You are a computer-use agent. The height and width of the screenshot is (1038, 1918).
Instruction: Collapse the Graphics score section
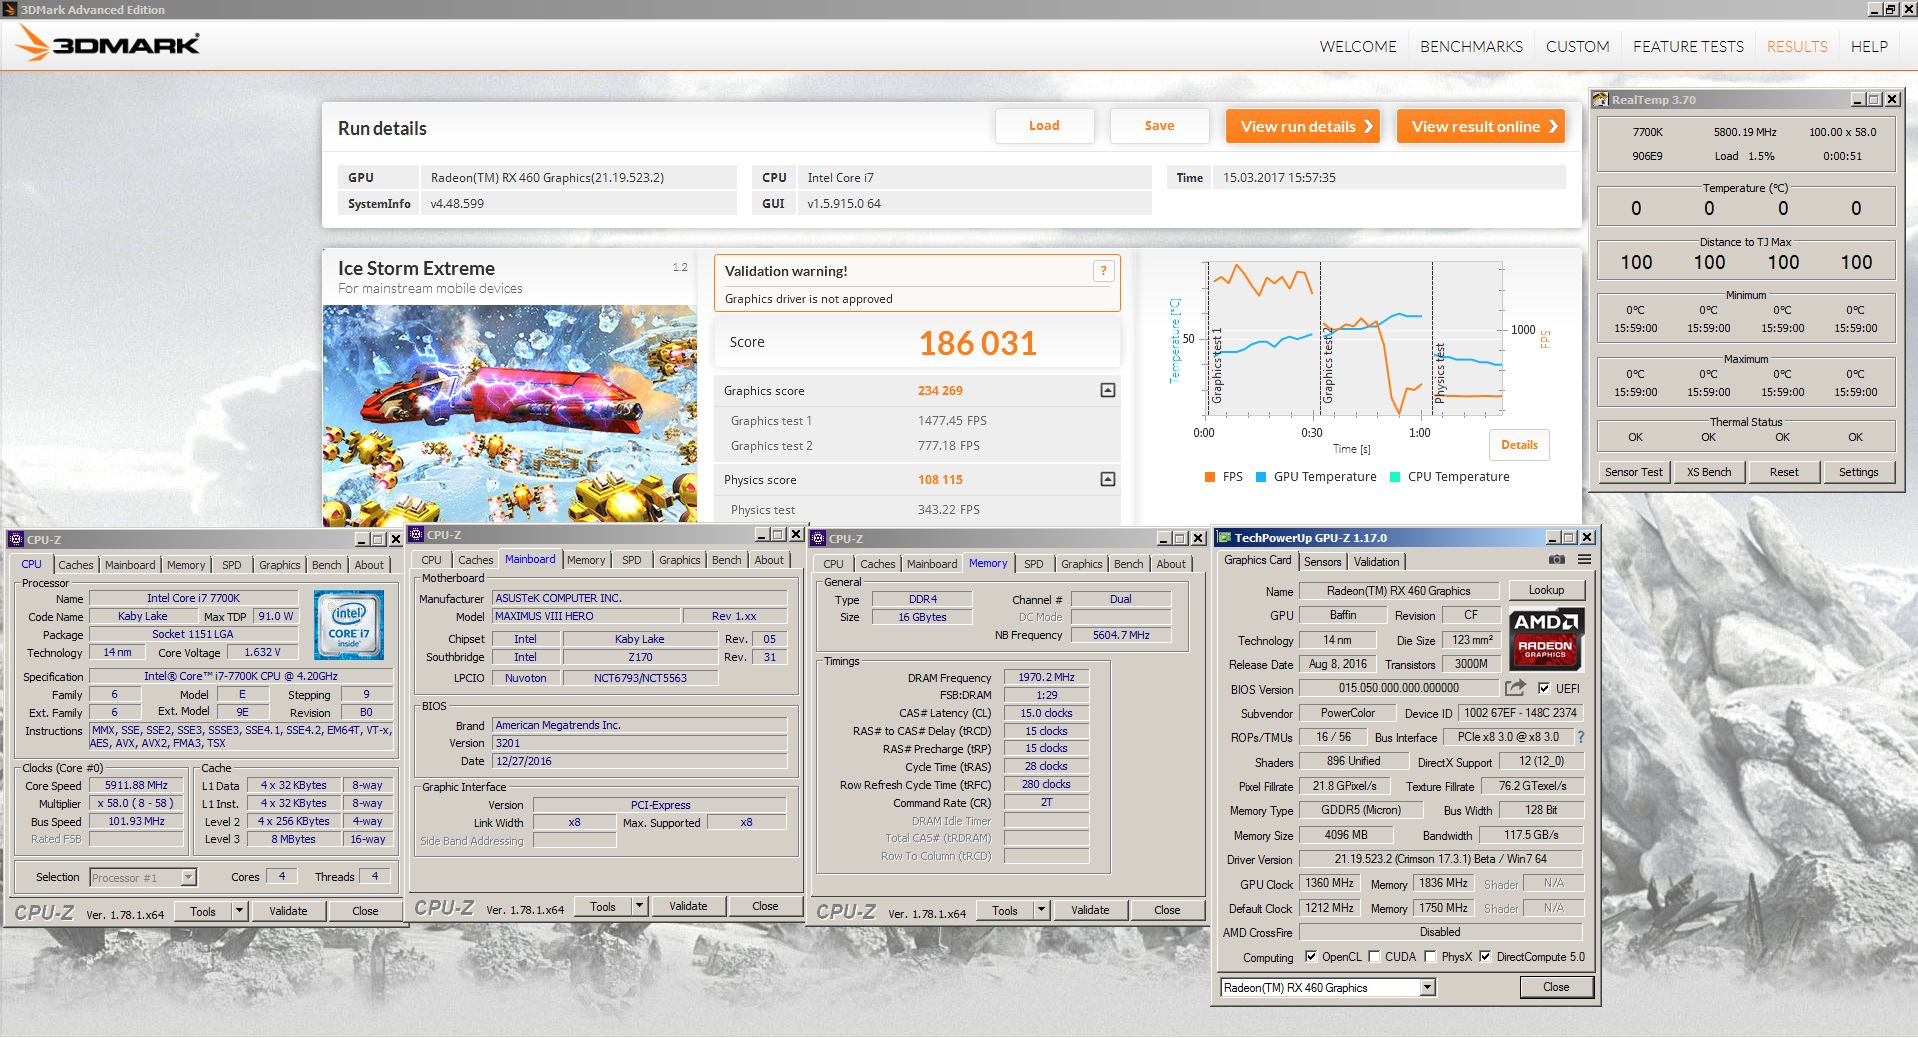(x=1107, y=390)
